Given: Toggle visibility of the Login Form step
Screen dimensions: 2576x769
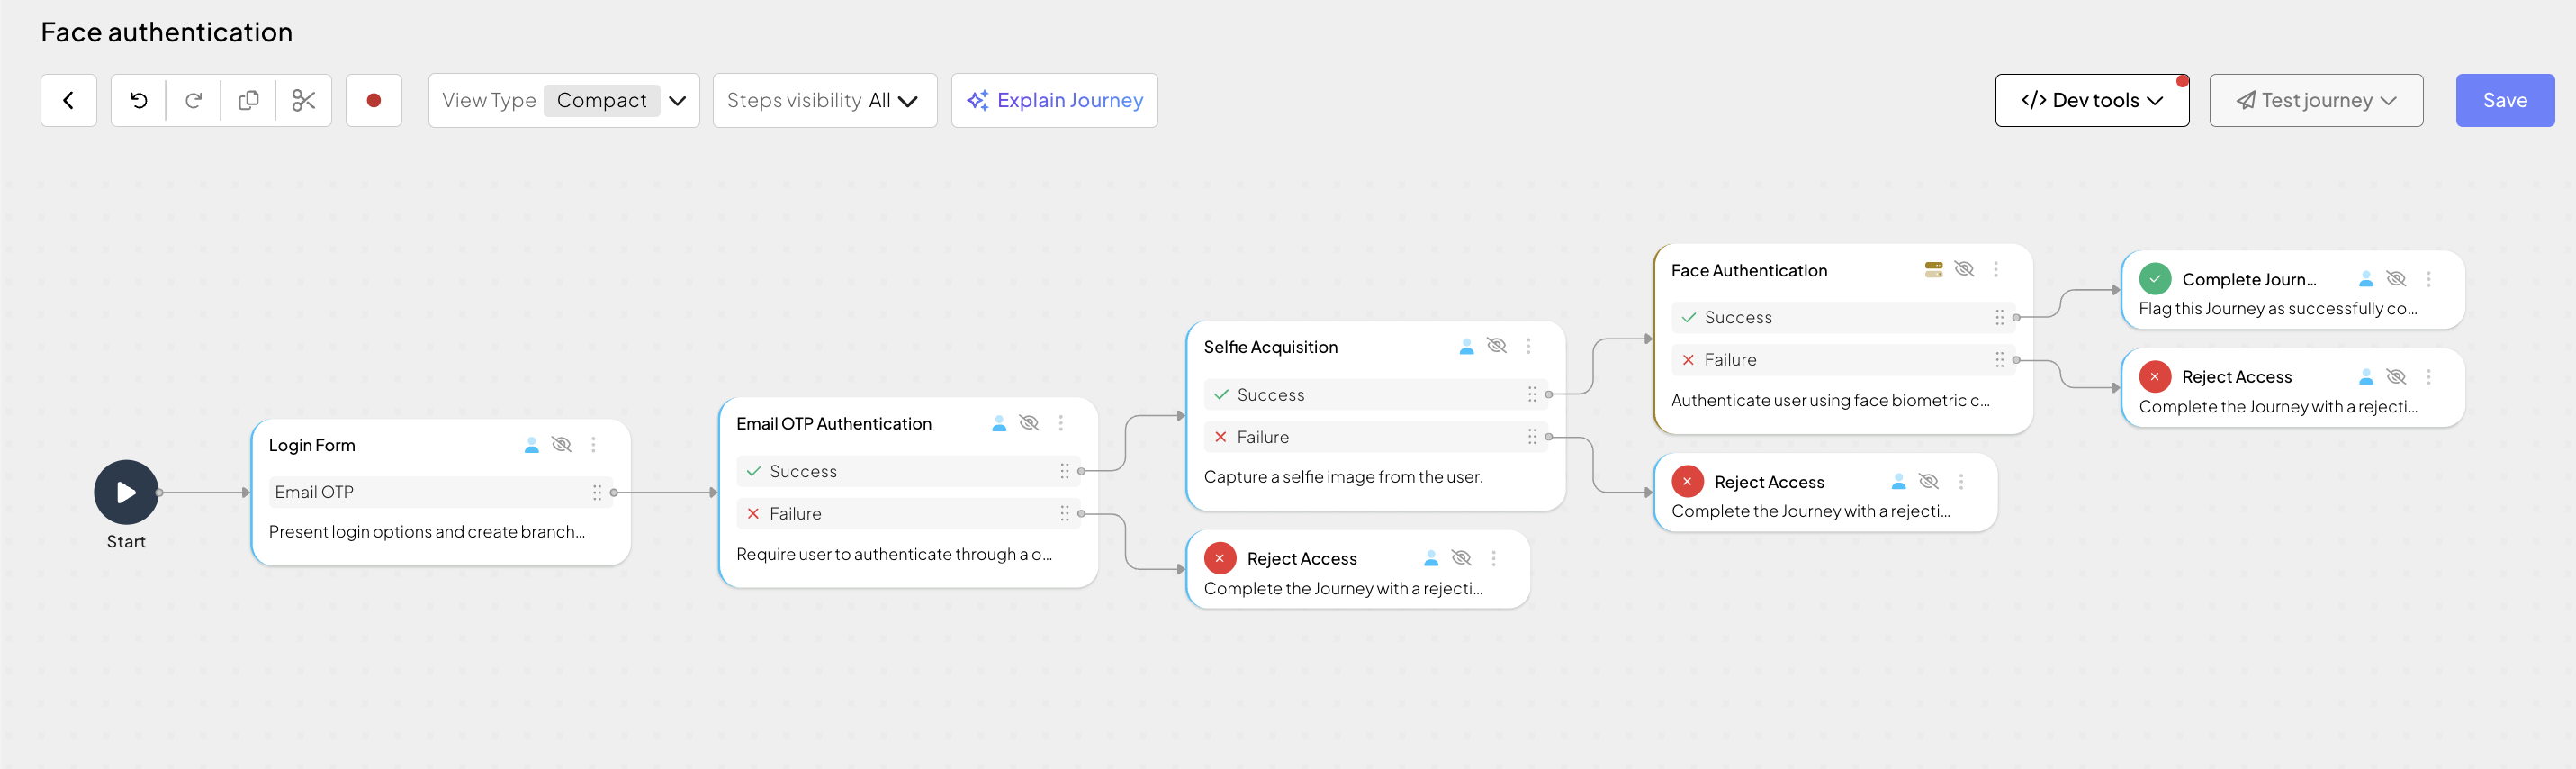Looking at the screenshot, I should (562, 444).
